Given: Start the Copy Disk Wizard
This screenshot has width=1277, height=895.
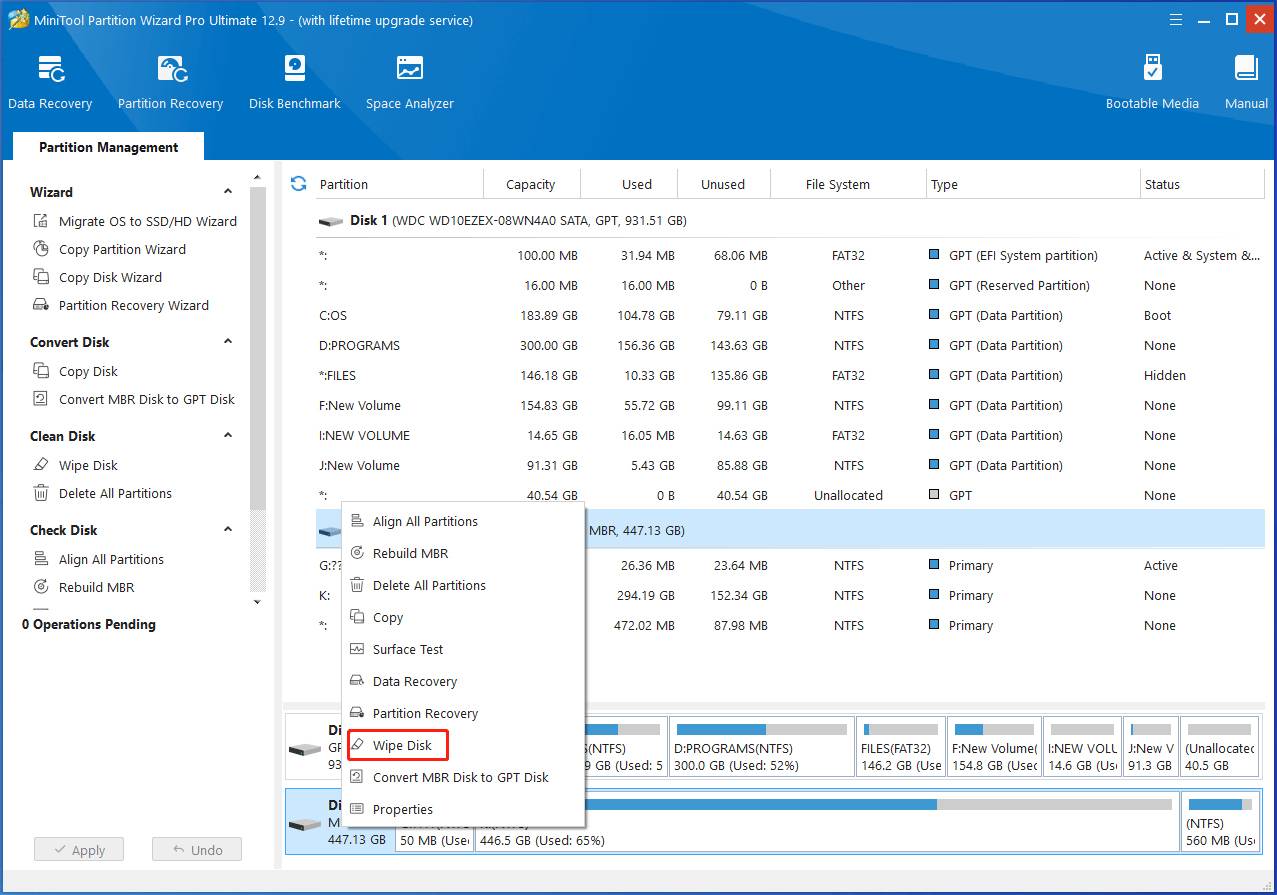Looking at the screenshot, I should [97, 277].
